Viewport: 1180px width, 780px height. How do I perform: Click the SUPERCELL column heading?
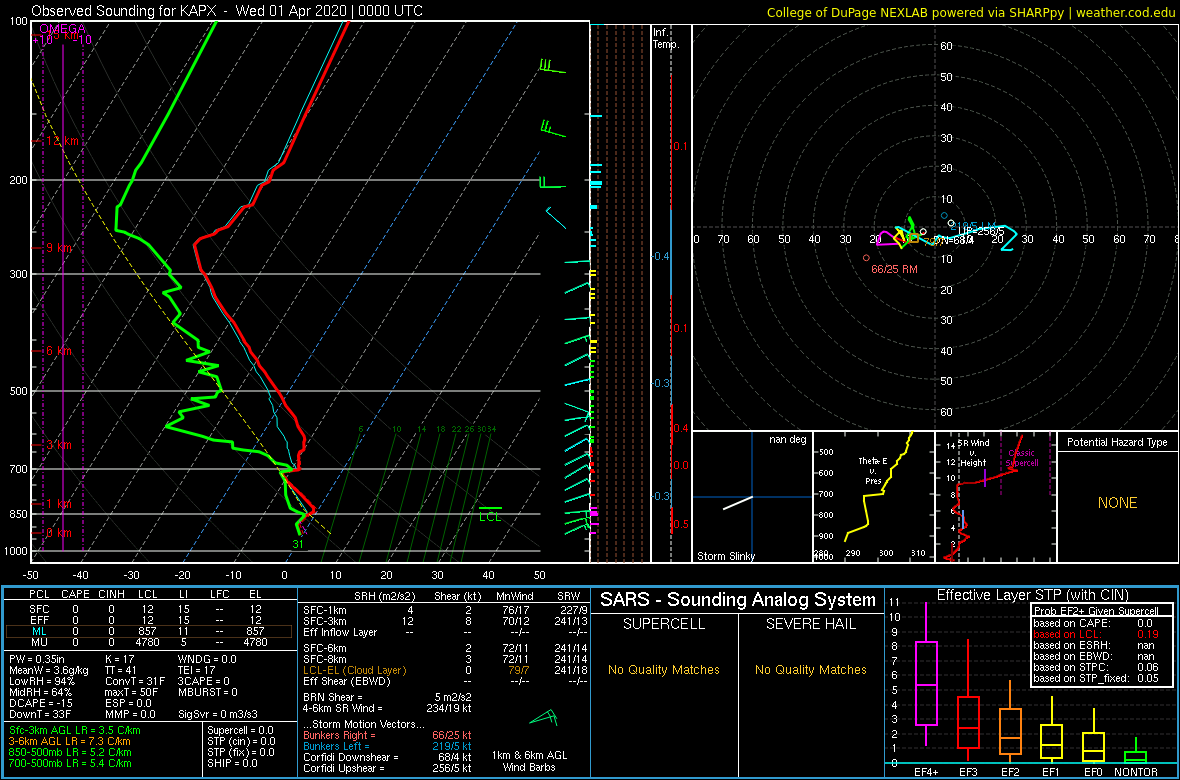coord(663,624)
